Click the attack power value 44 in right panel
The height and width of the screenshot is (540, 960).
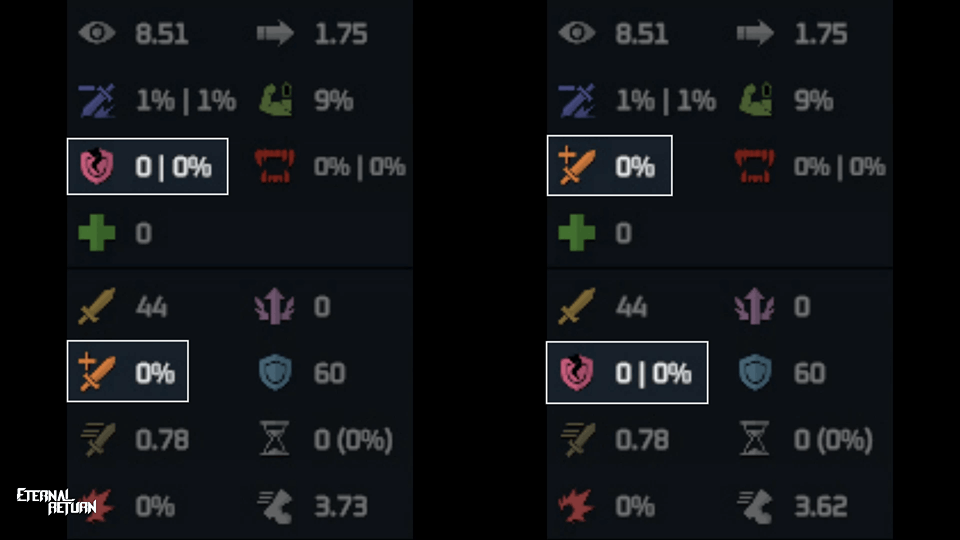point(632,306)
